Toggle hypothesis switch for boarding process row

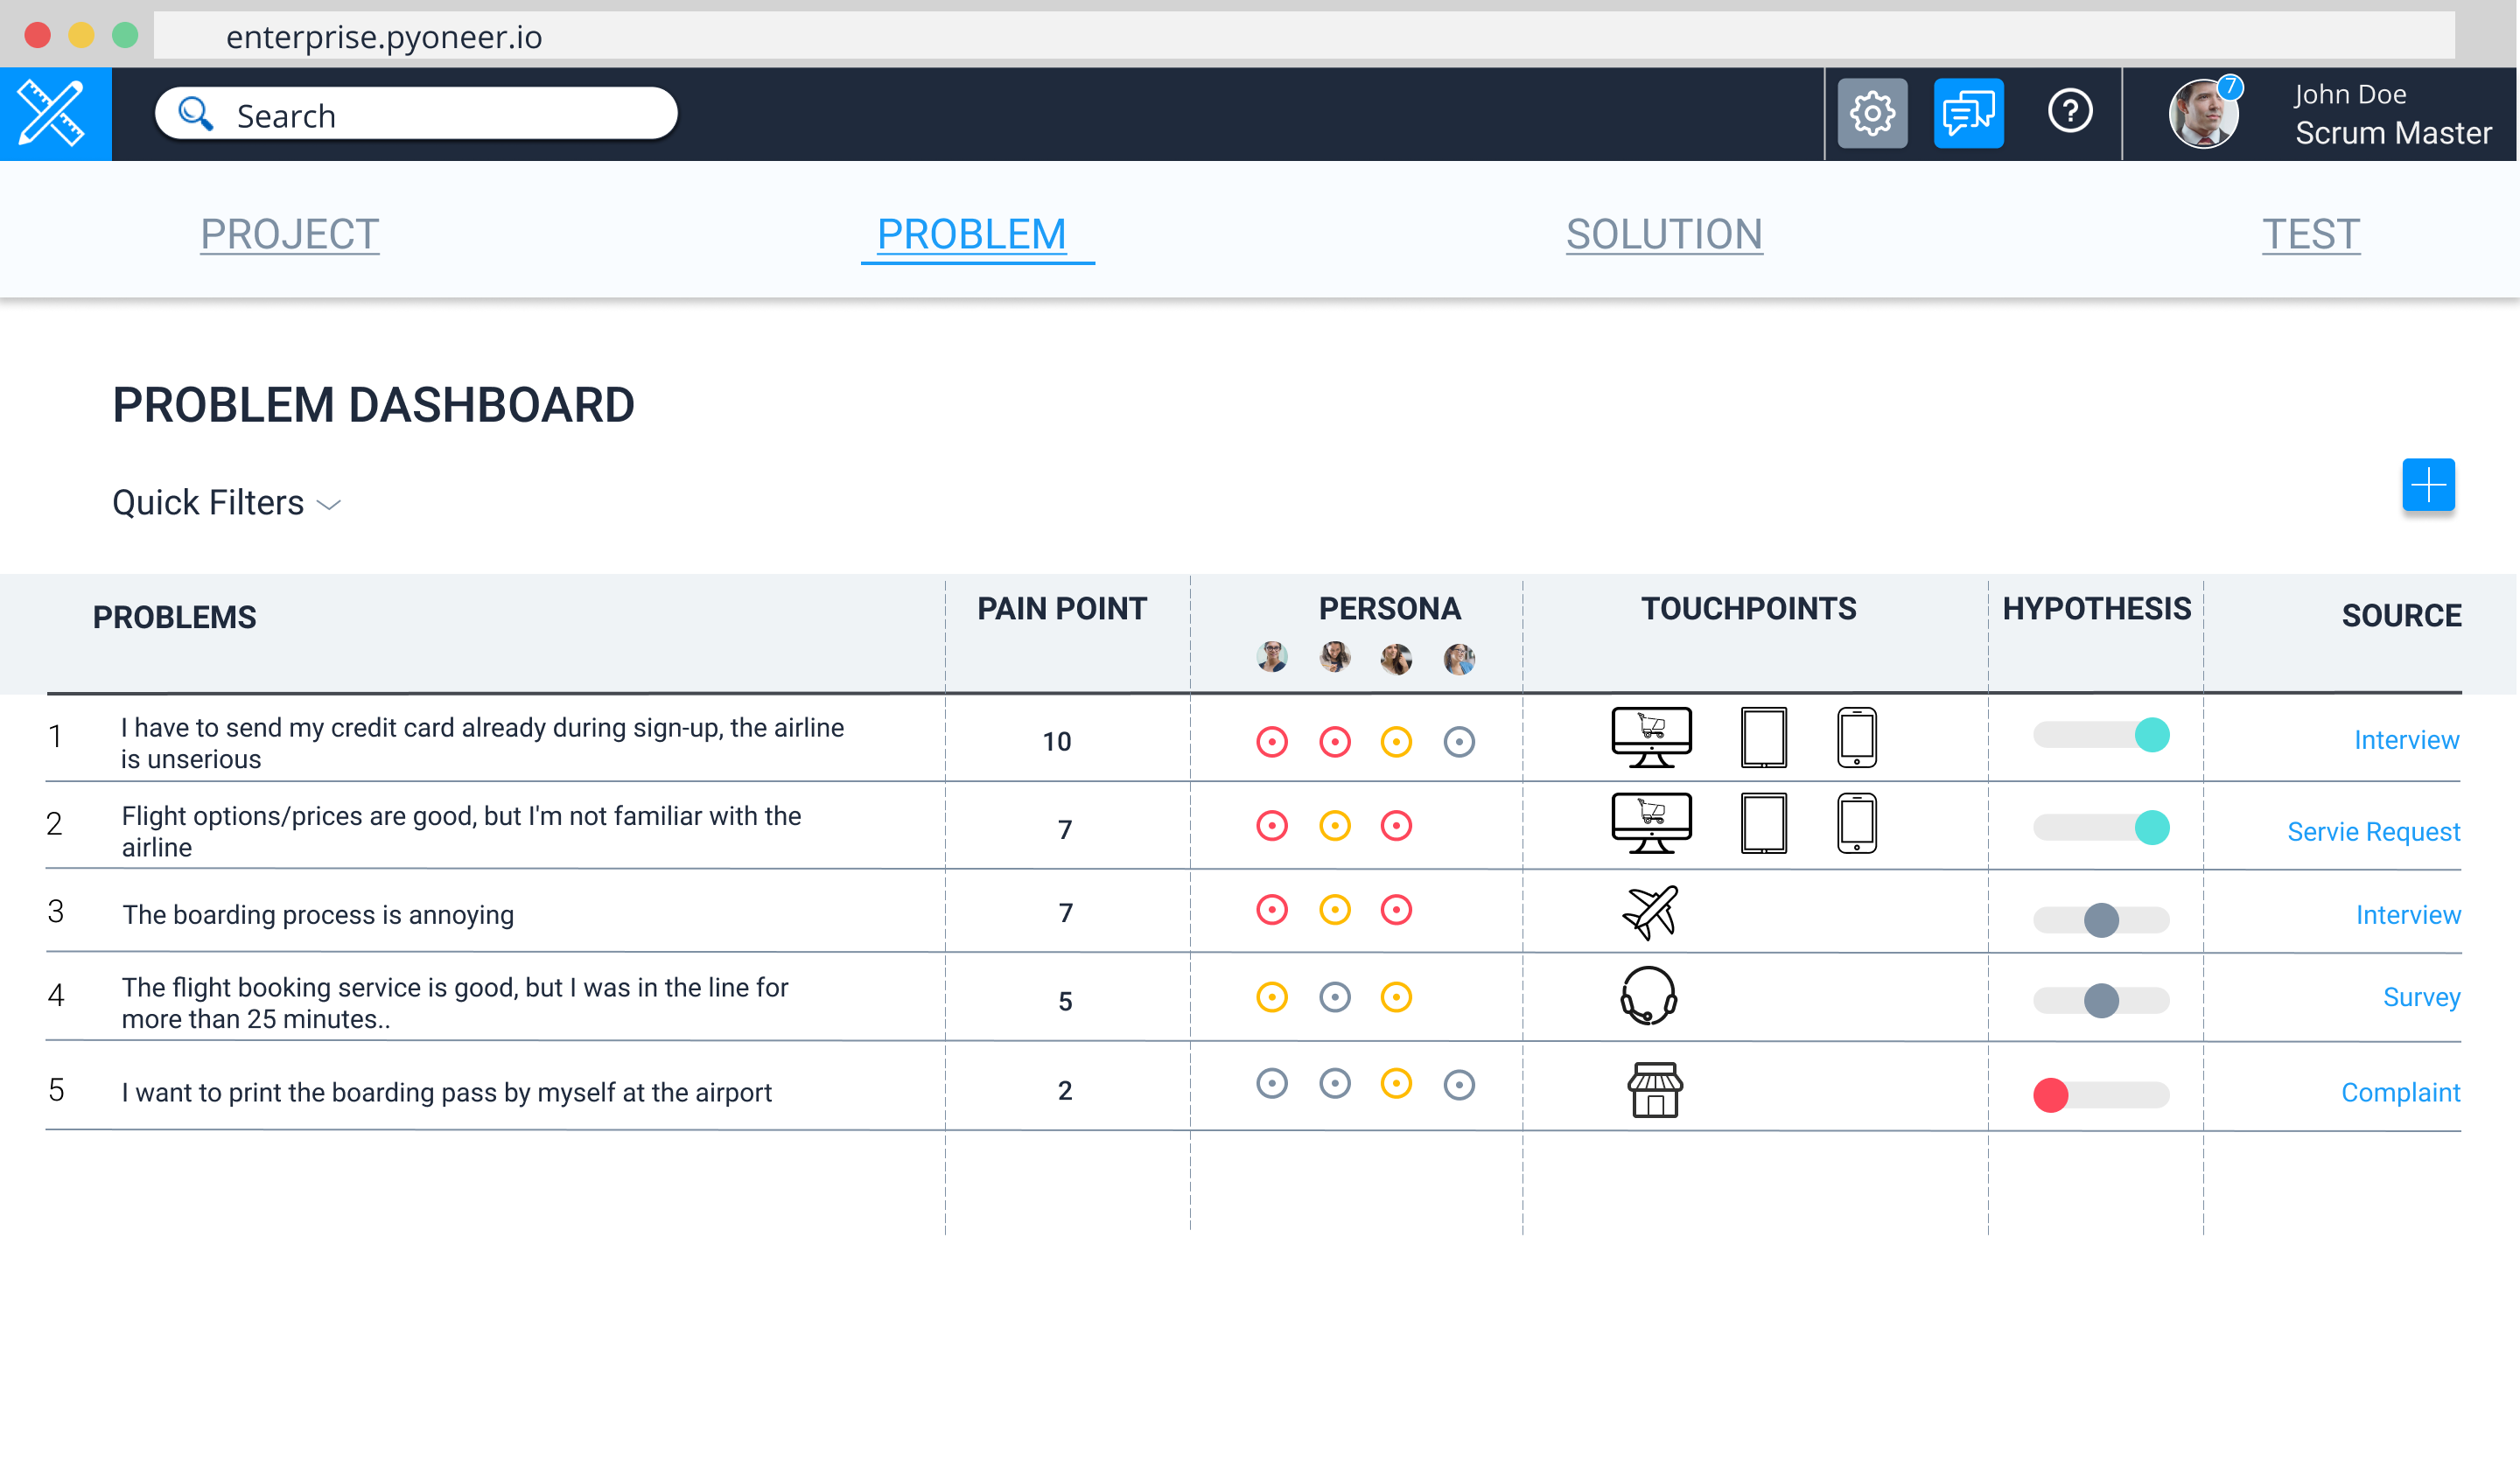[x=2100, y=919]
